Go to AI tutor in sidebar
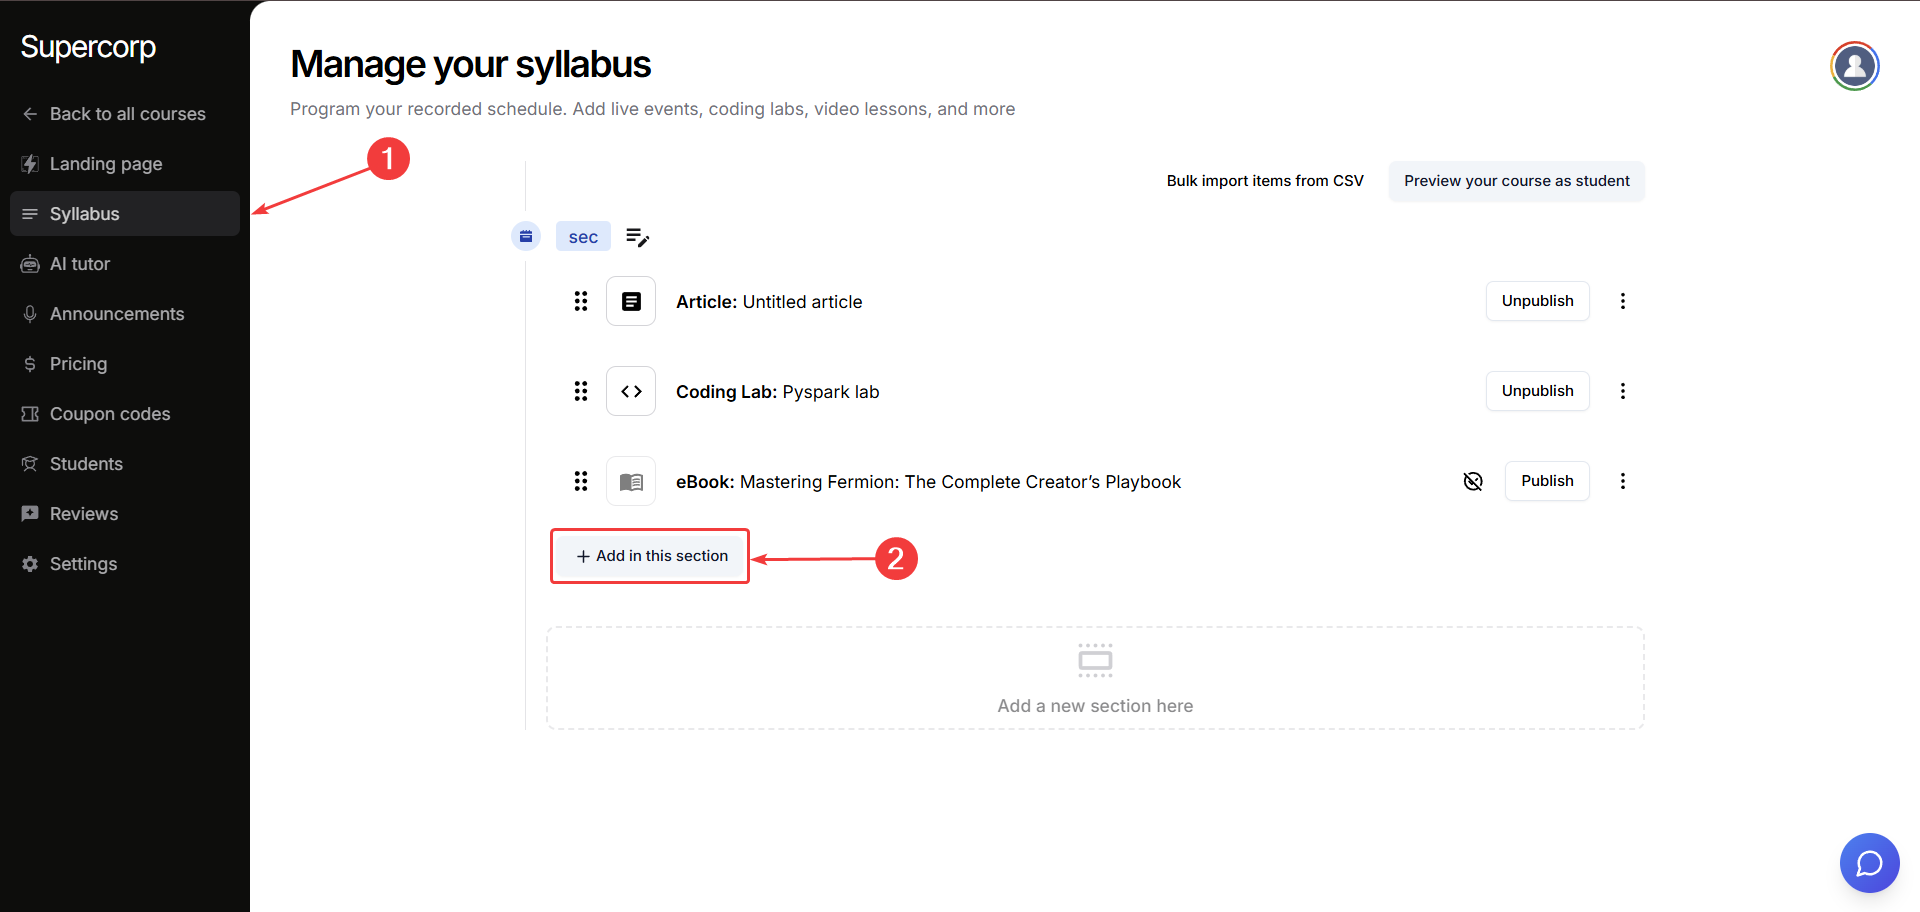1920x912 pixels. [x=80, y=264]
